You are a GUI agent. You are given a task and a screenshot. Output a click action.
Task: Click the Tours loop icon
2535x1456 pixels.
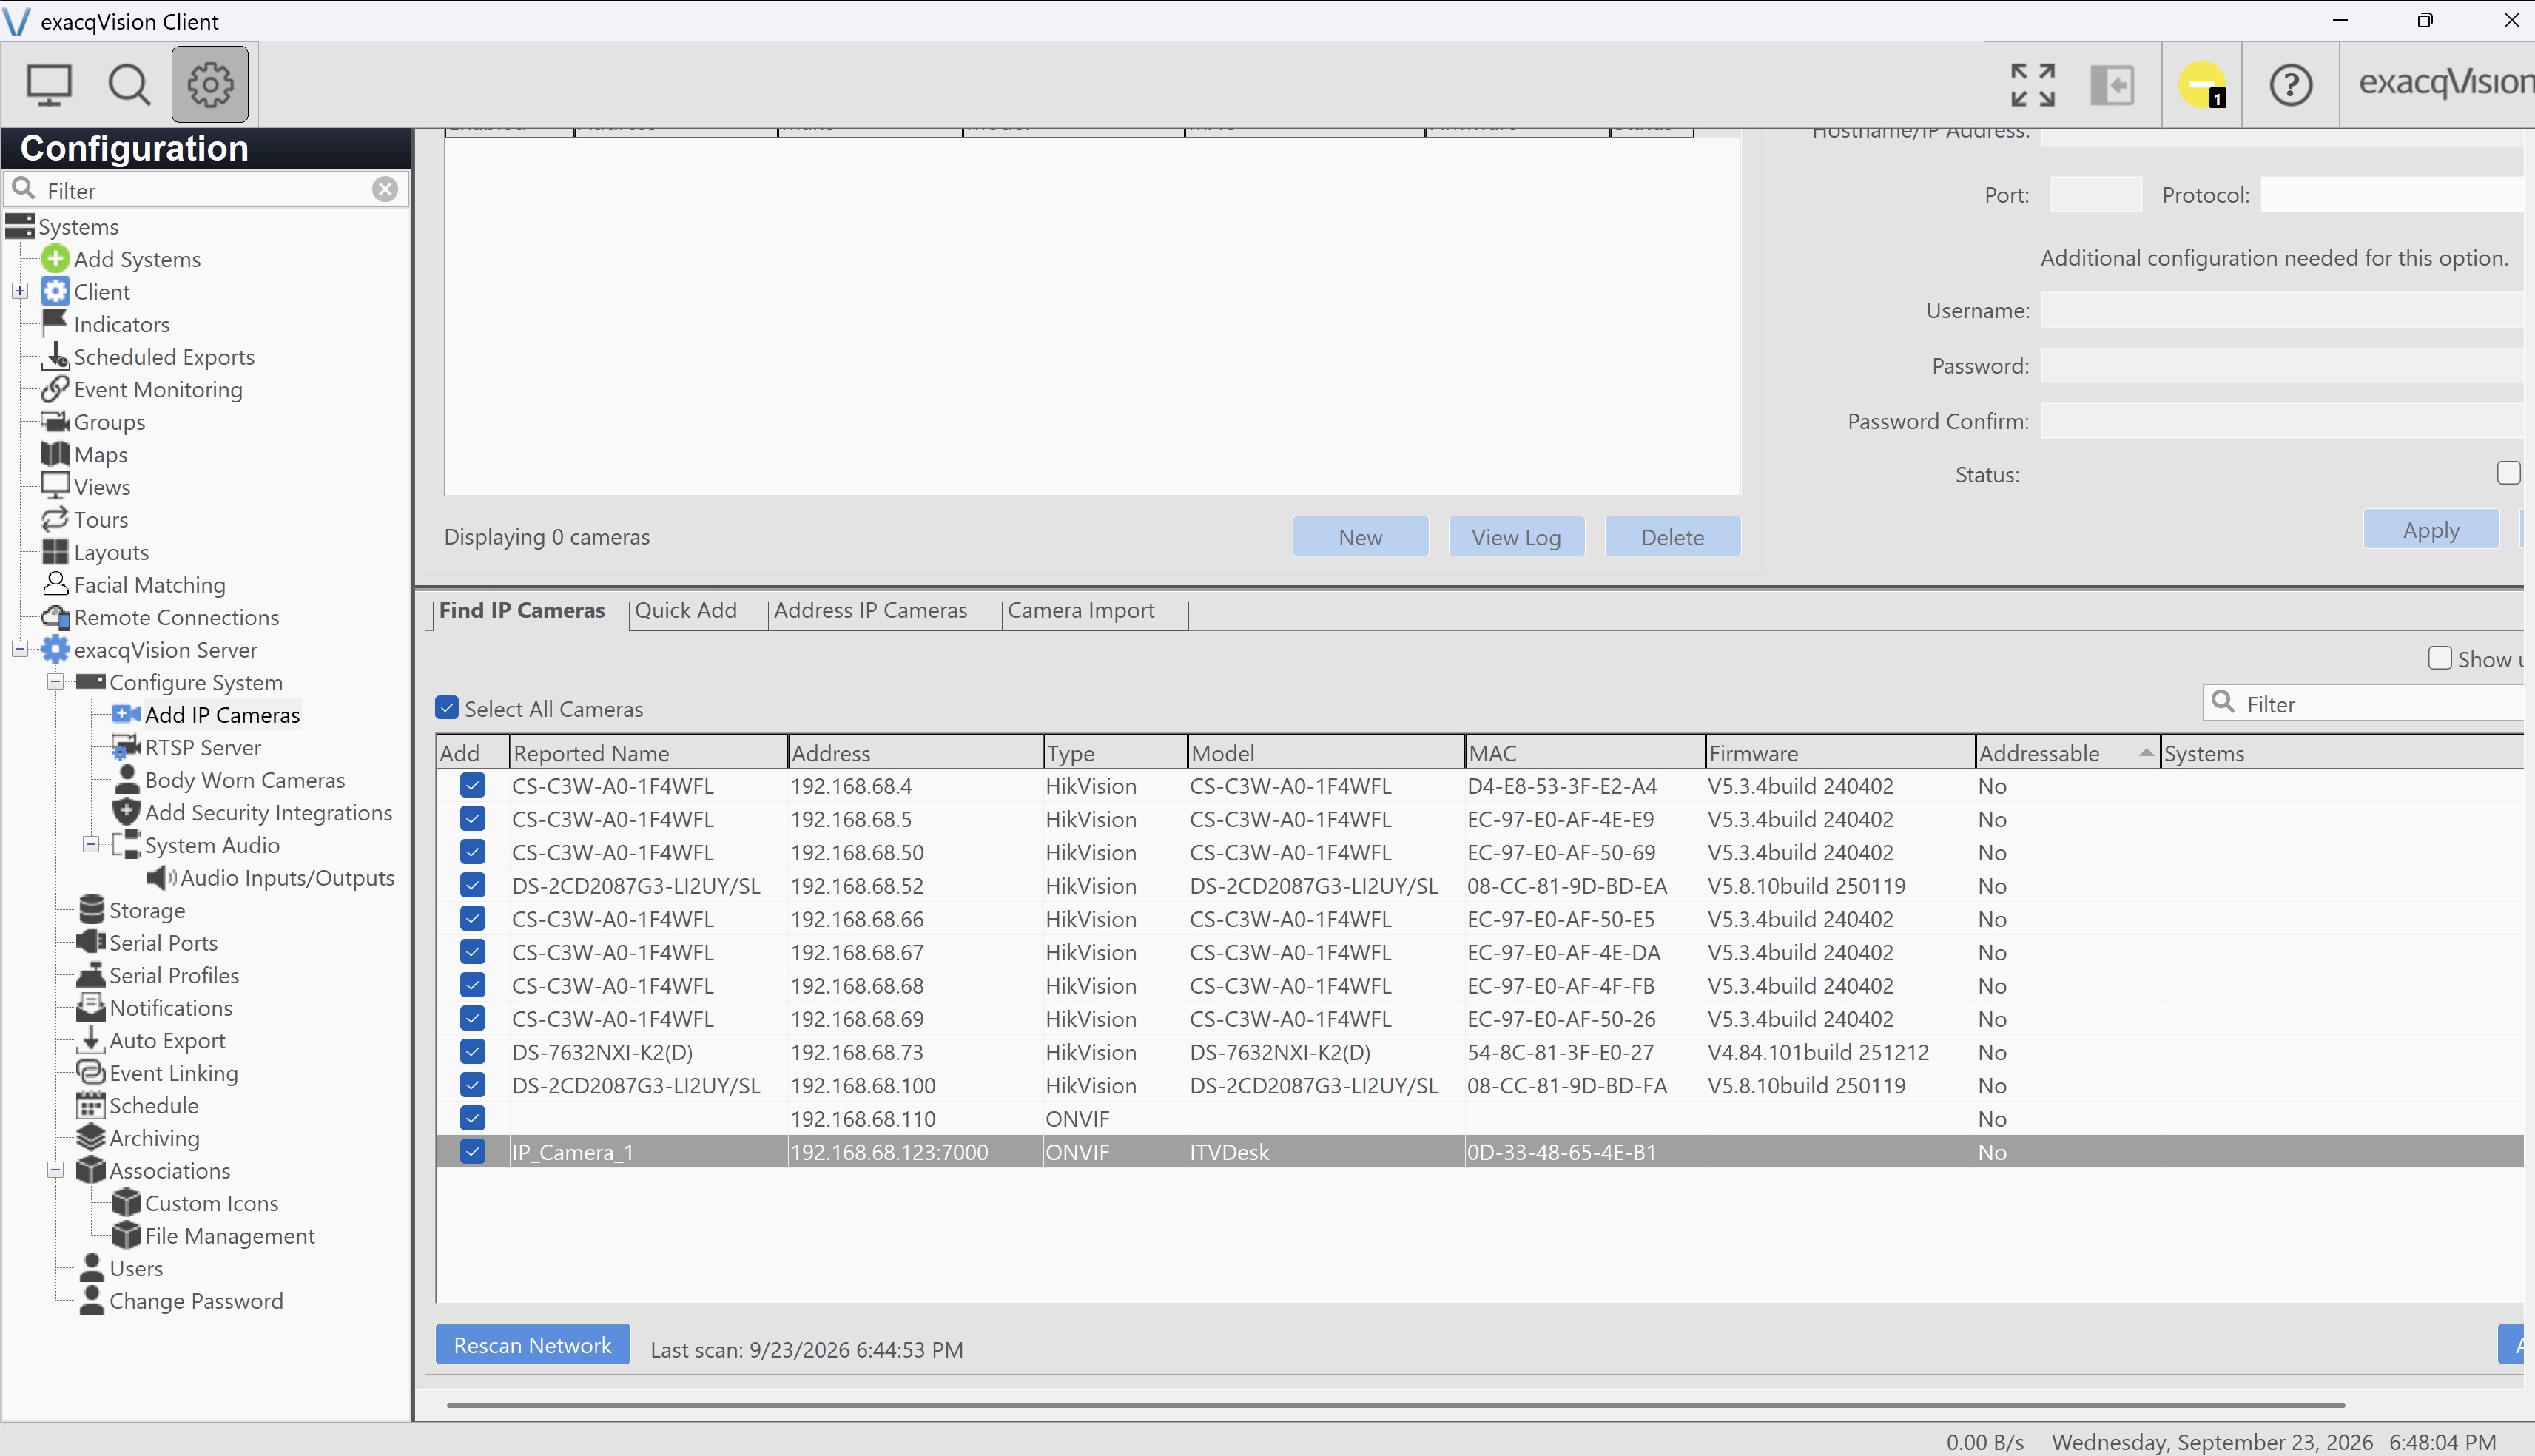tap(55, 519)
